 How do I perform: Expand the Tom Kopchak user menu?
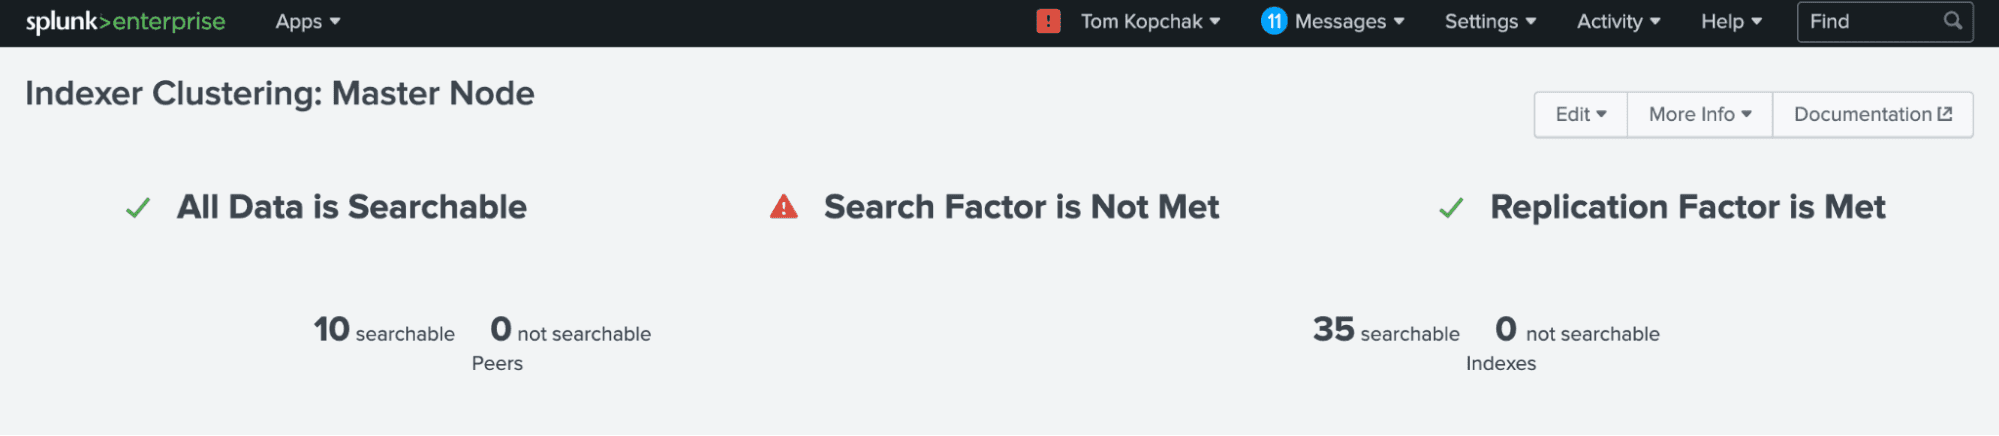[1150, 22]
